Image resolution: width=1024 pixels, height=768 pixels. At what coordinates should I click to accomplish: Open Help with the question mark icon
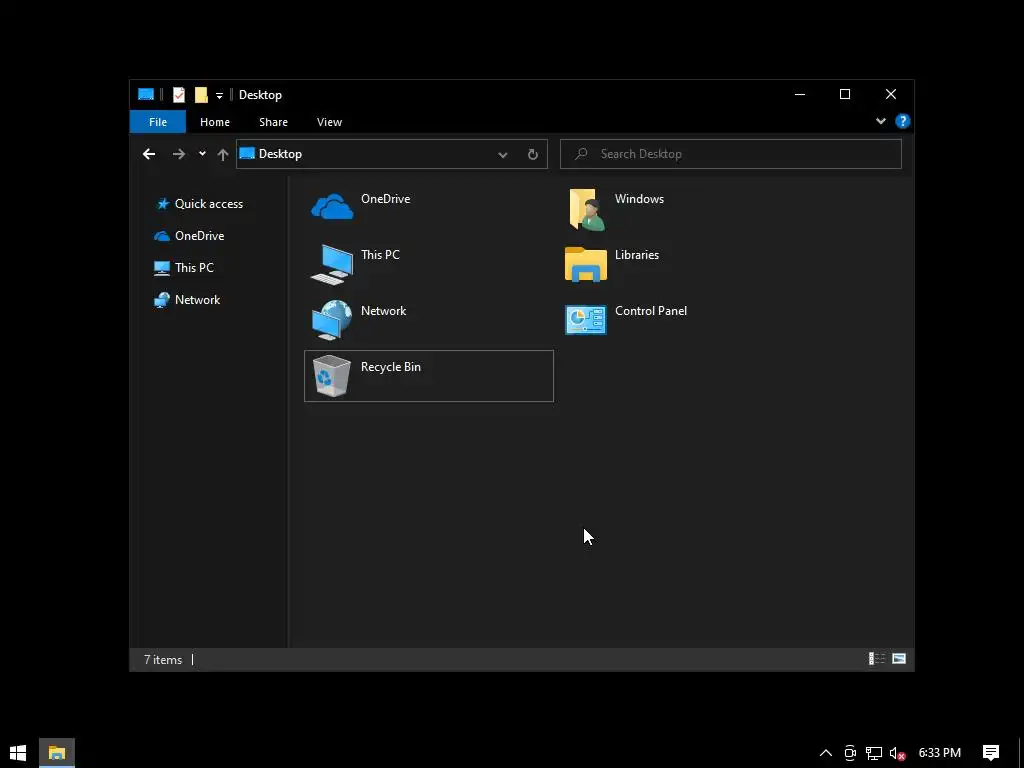903,121
